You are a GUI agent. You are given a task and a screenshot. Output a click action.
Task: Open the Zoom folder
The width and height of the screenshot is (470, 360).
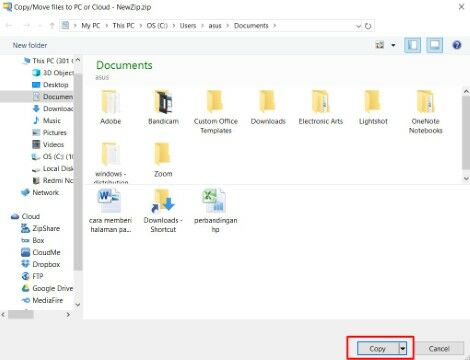[163, 160]
